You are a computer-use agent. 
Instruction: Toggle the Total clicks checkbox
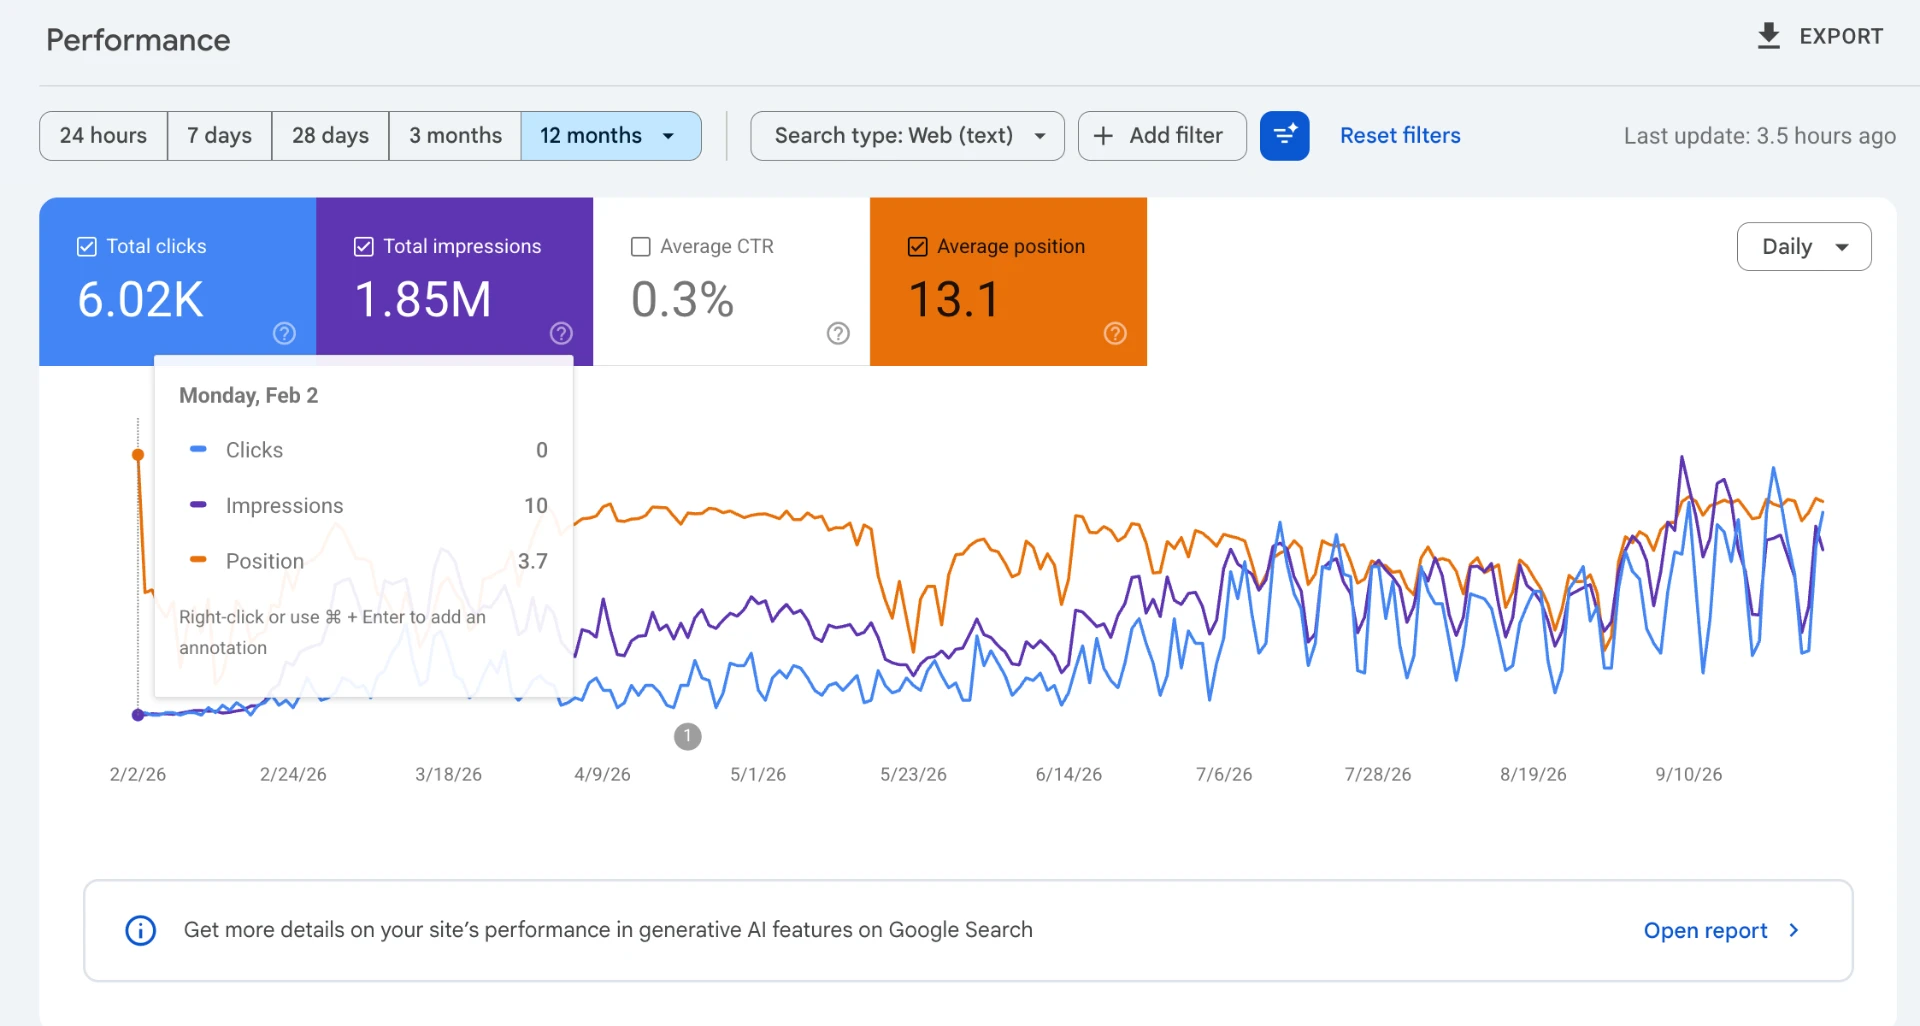coord(87,246)
